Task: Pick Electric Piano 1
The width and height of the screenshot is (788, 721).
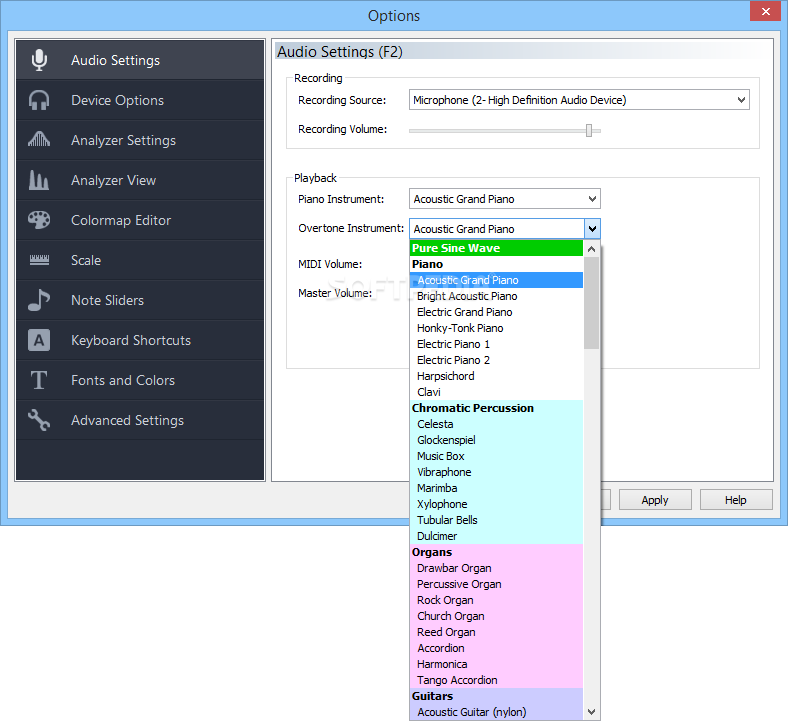Action: (497, 344)
